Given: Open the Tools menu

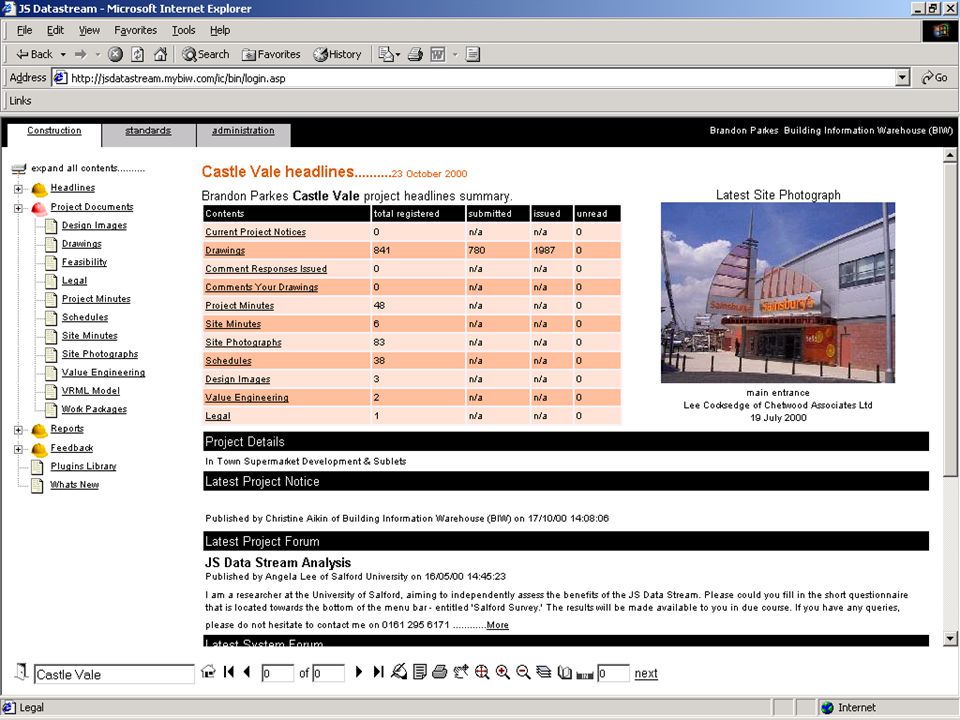Looking at the screenshot, I should coord(183,30).
